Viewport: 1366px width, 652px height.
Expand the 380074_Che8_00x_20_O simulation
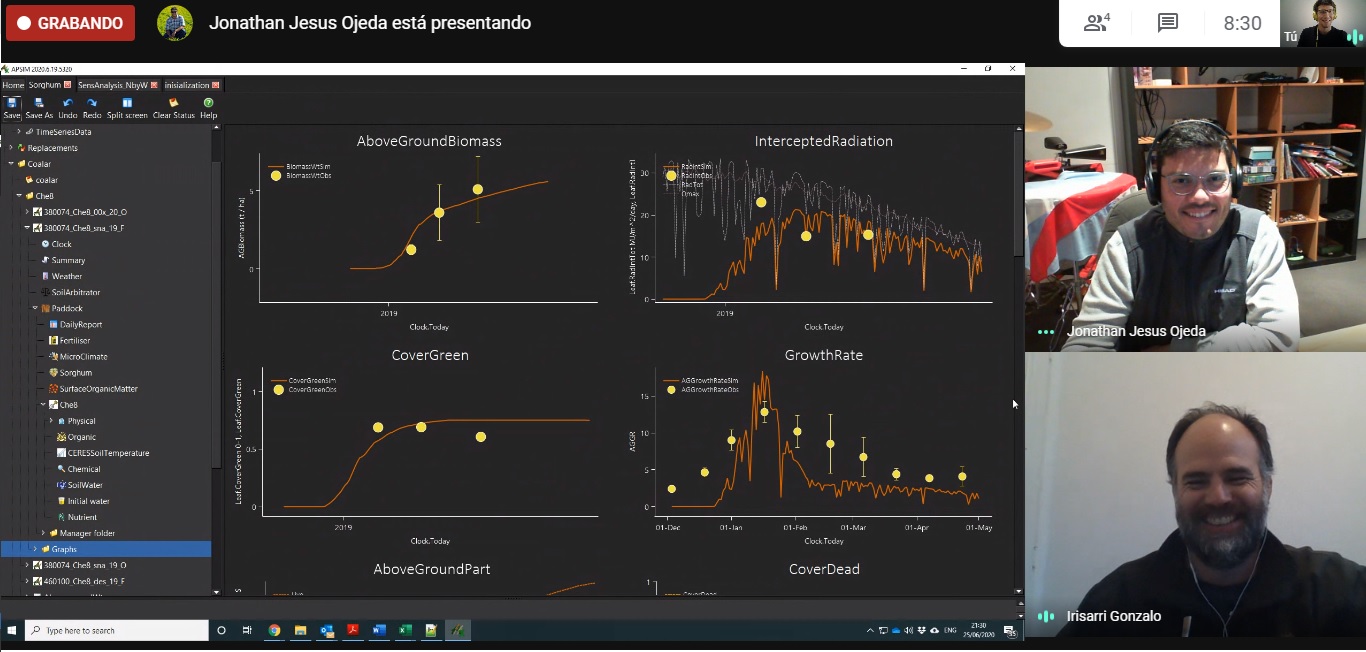tap(27, 212)
